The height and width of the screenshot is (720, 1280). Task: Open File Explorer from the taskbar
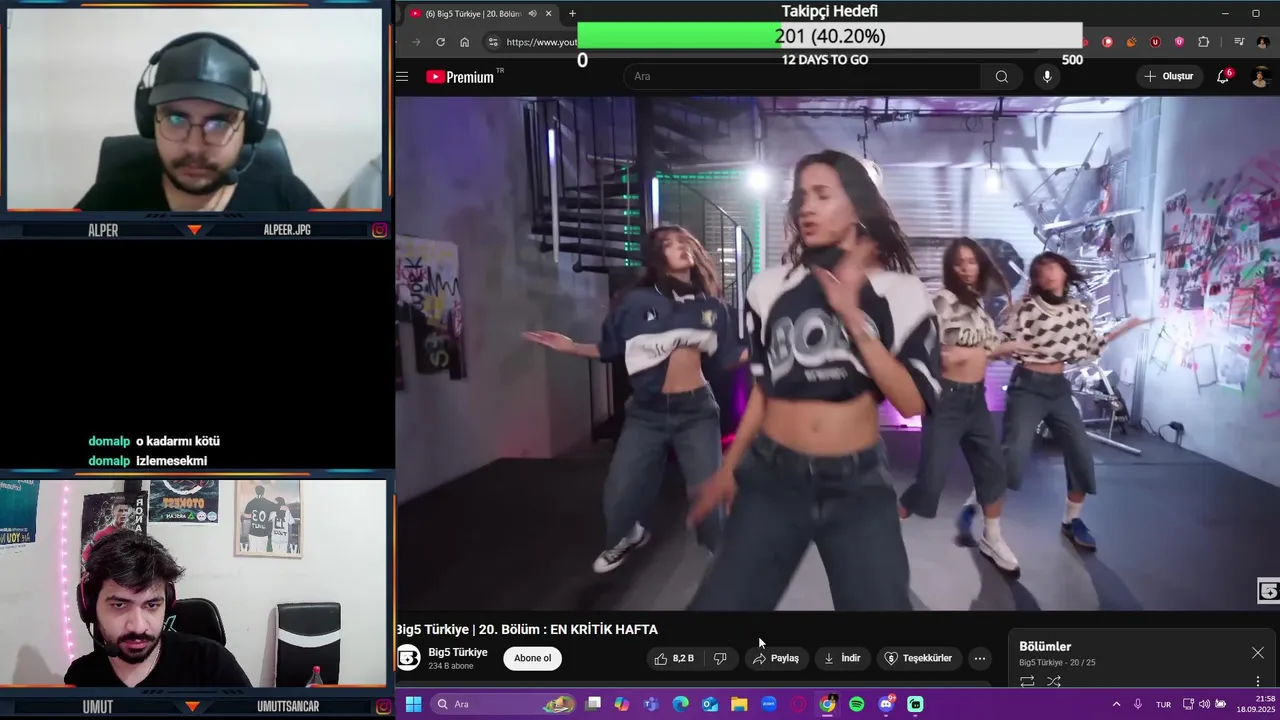(739, 704)
